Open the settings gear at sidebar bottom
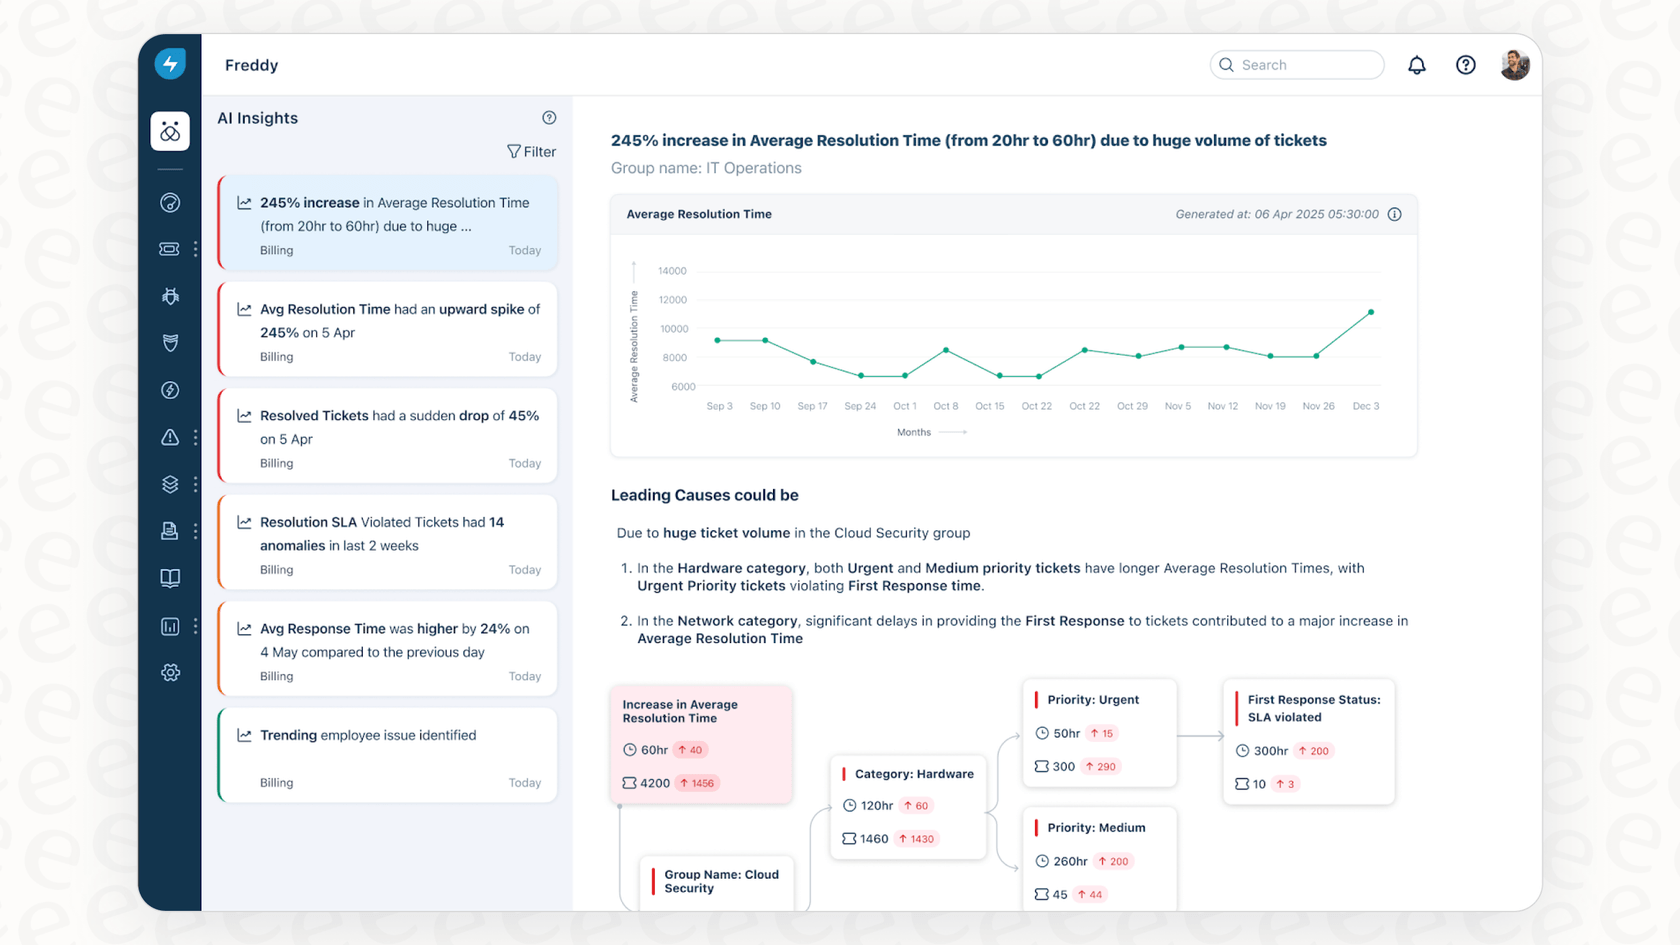Screen dimensions: 1680x945 [x=170, y=672]
